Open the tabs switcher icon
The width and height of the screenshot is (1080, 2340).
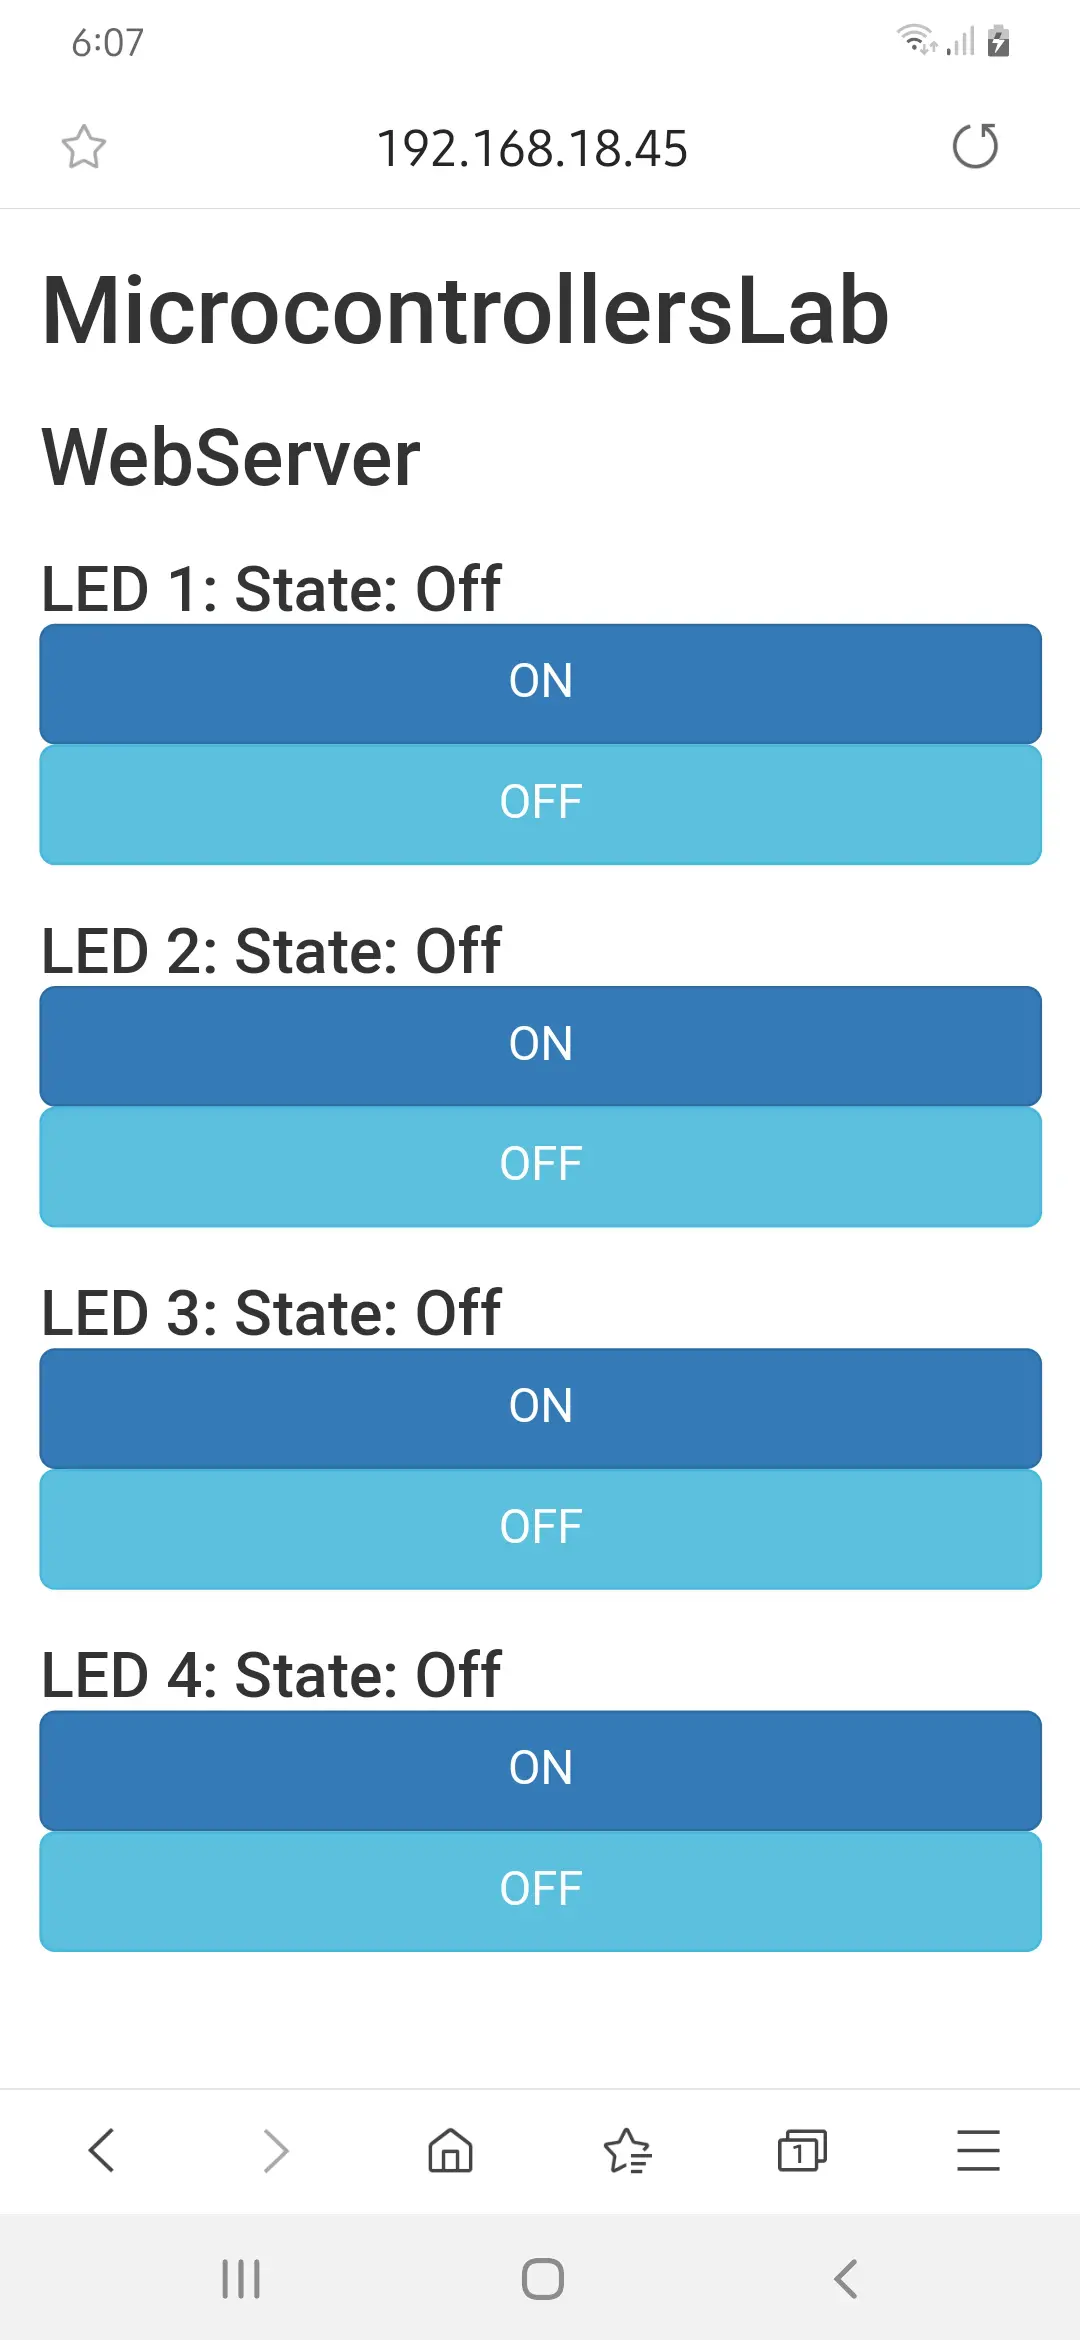[802, 2150]
